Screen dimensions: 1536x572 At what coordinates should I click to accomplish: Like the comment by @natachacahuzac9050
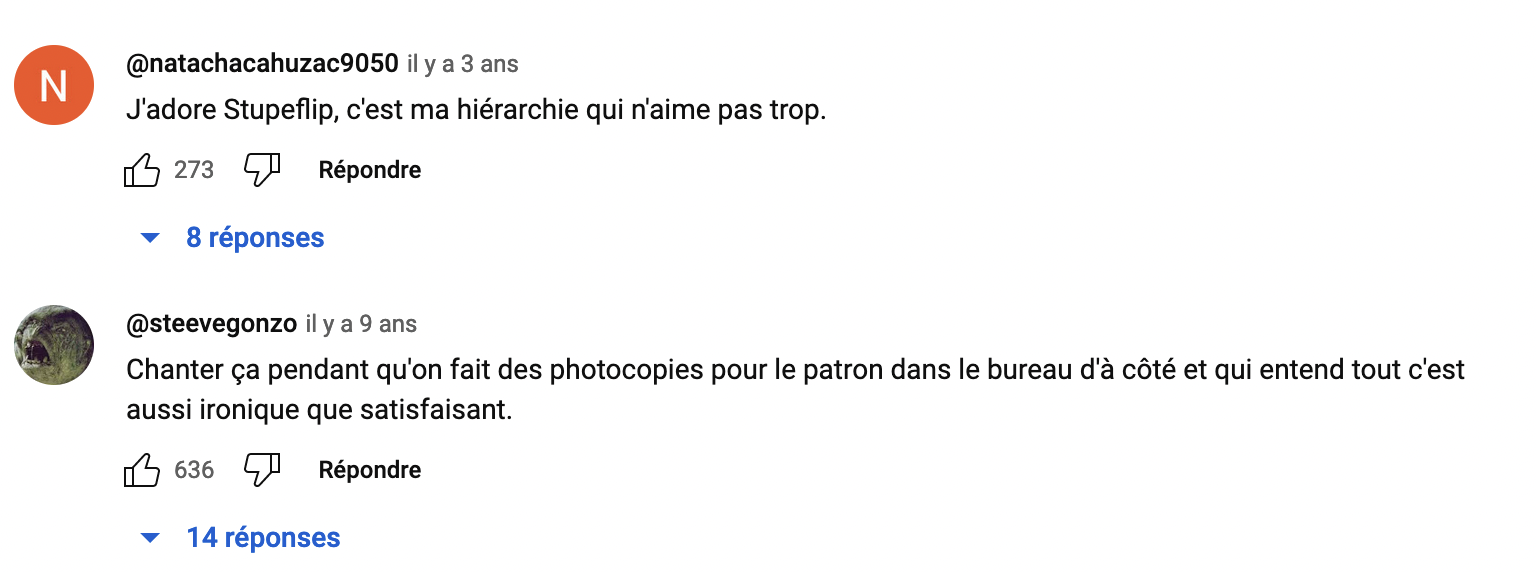(141, 170)
